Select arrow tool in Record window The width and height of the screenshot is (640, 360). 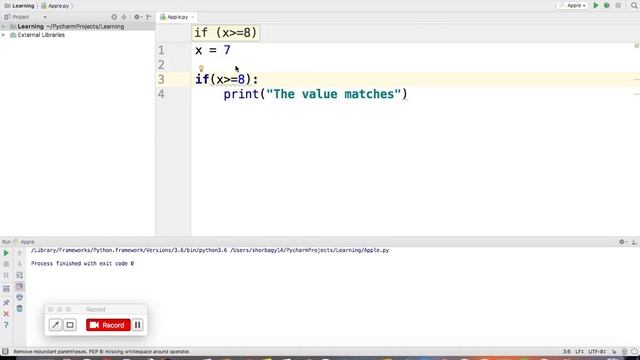click(x=56, y=325)
